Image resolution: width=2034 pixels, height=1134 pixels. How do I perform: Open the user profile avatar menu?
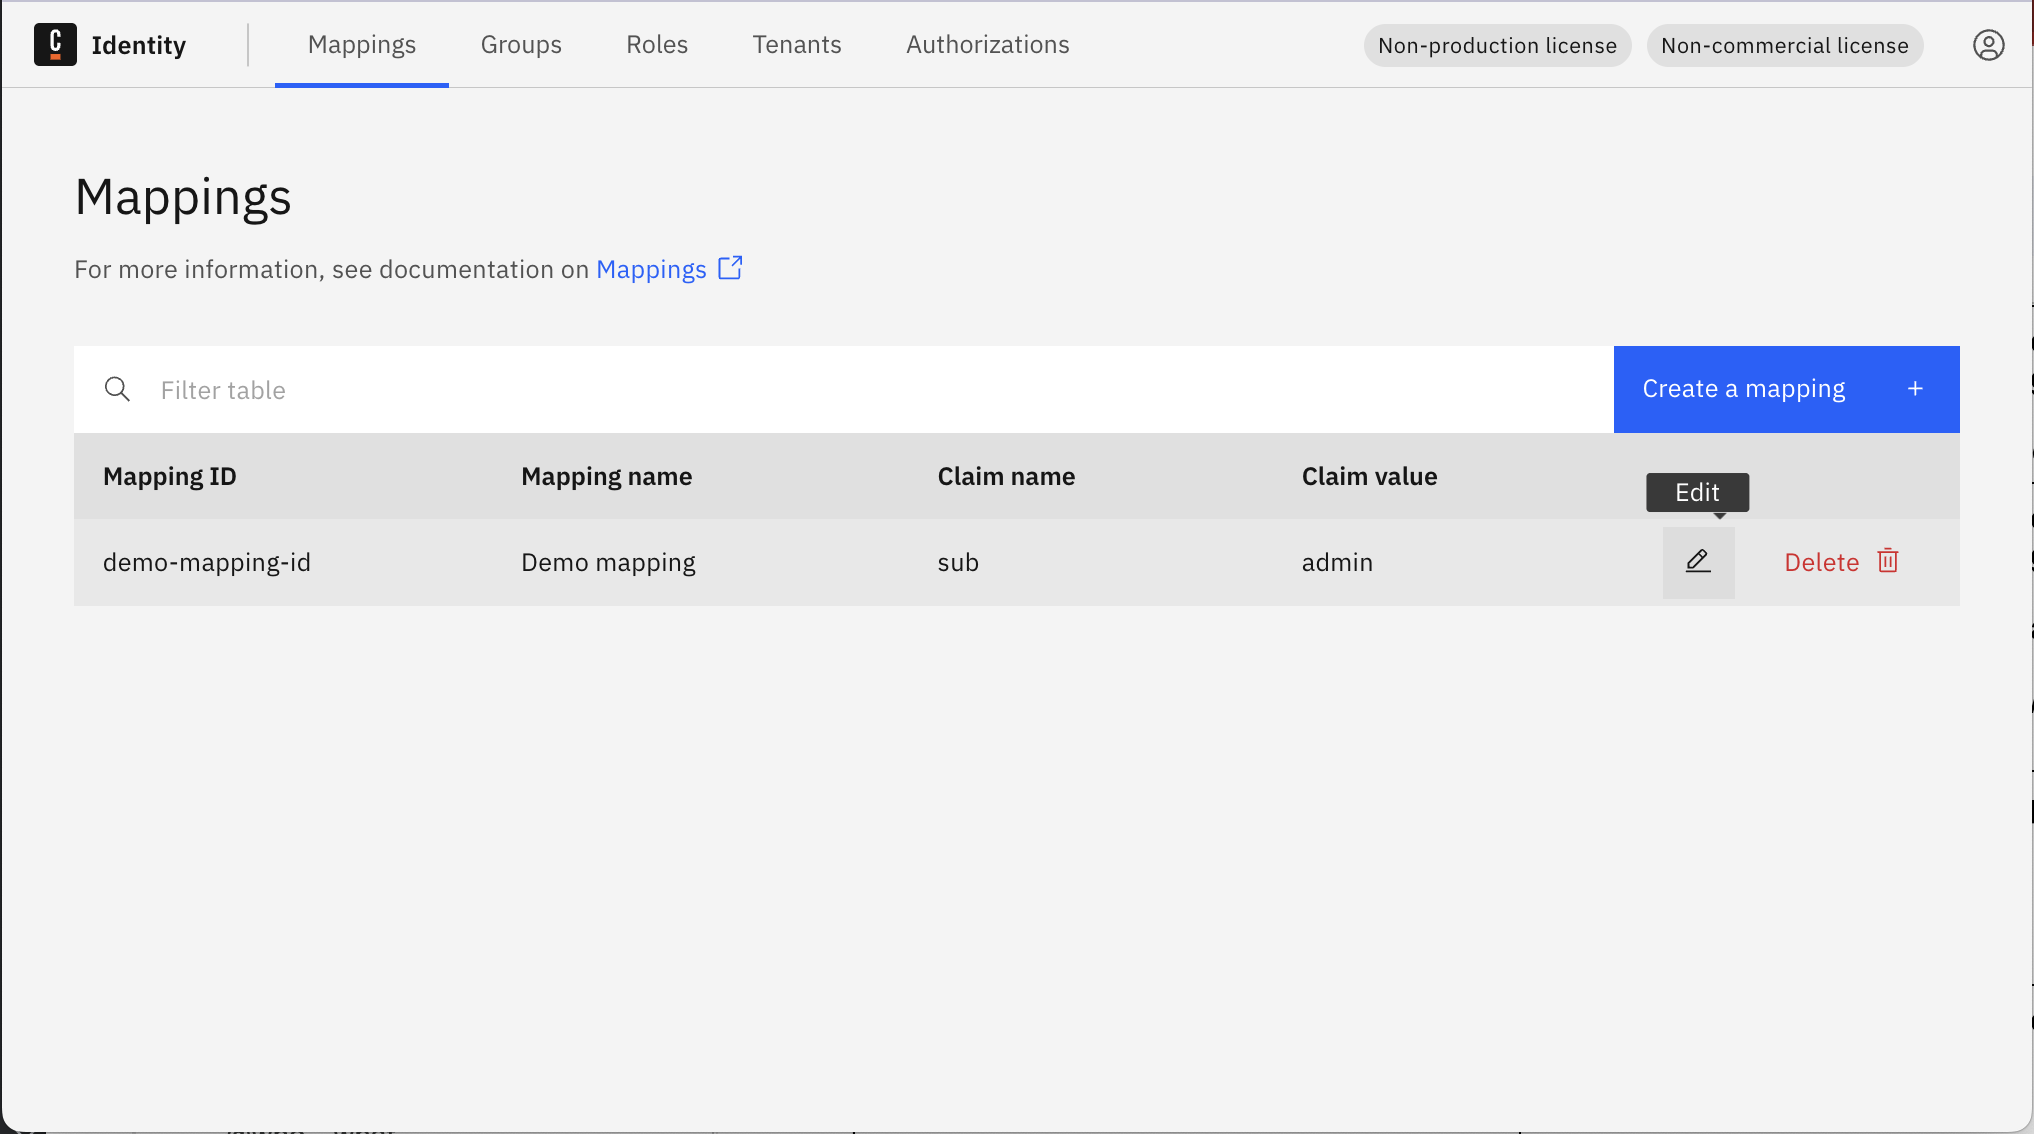[1988, 45]
